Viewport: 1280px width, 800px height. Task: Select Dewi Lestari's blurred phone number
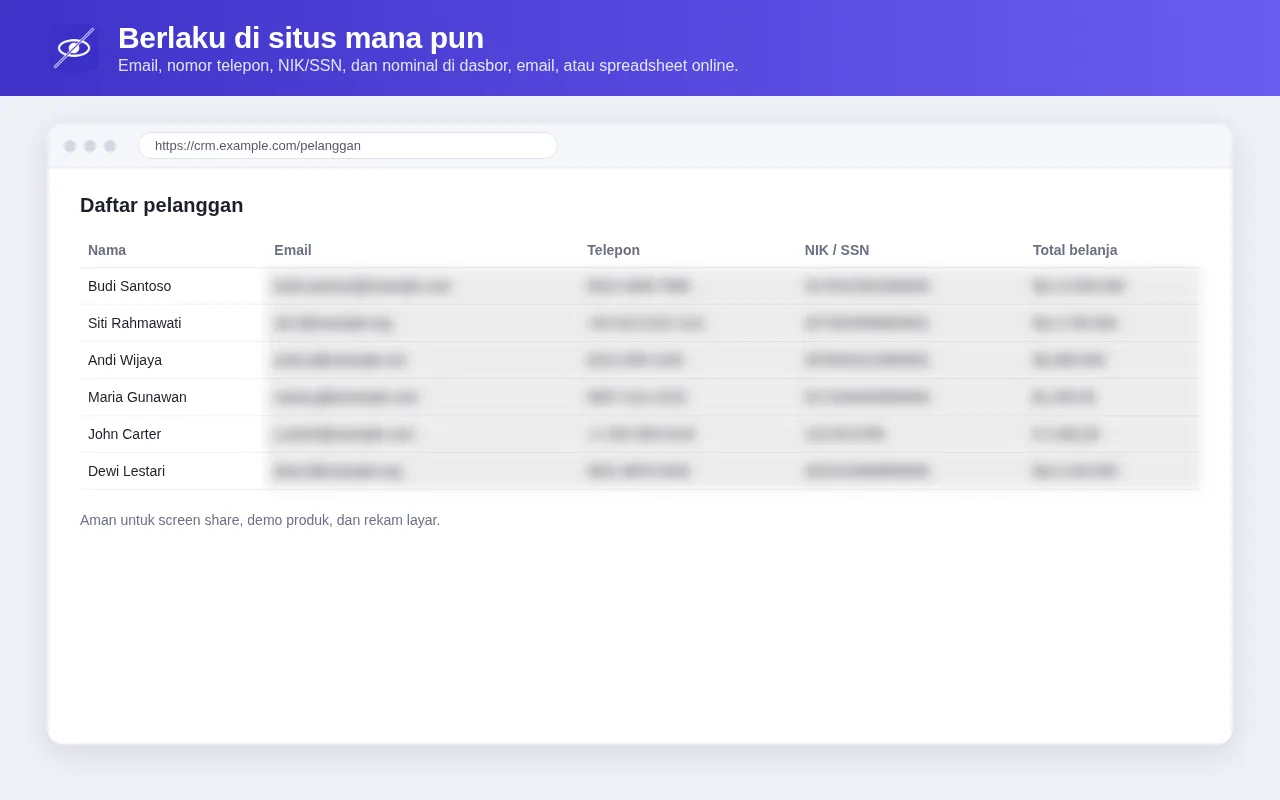(638, 471)
